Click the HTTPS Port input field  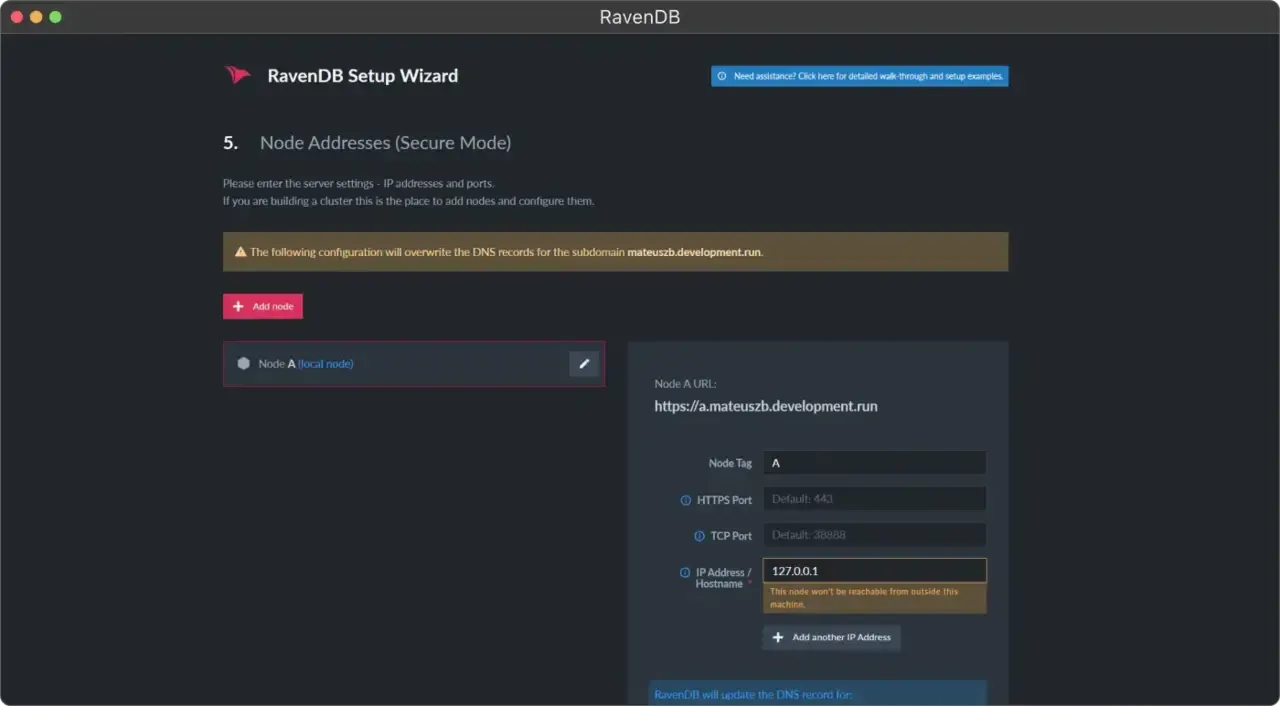pos(874,499)
